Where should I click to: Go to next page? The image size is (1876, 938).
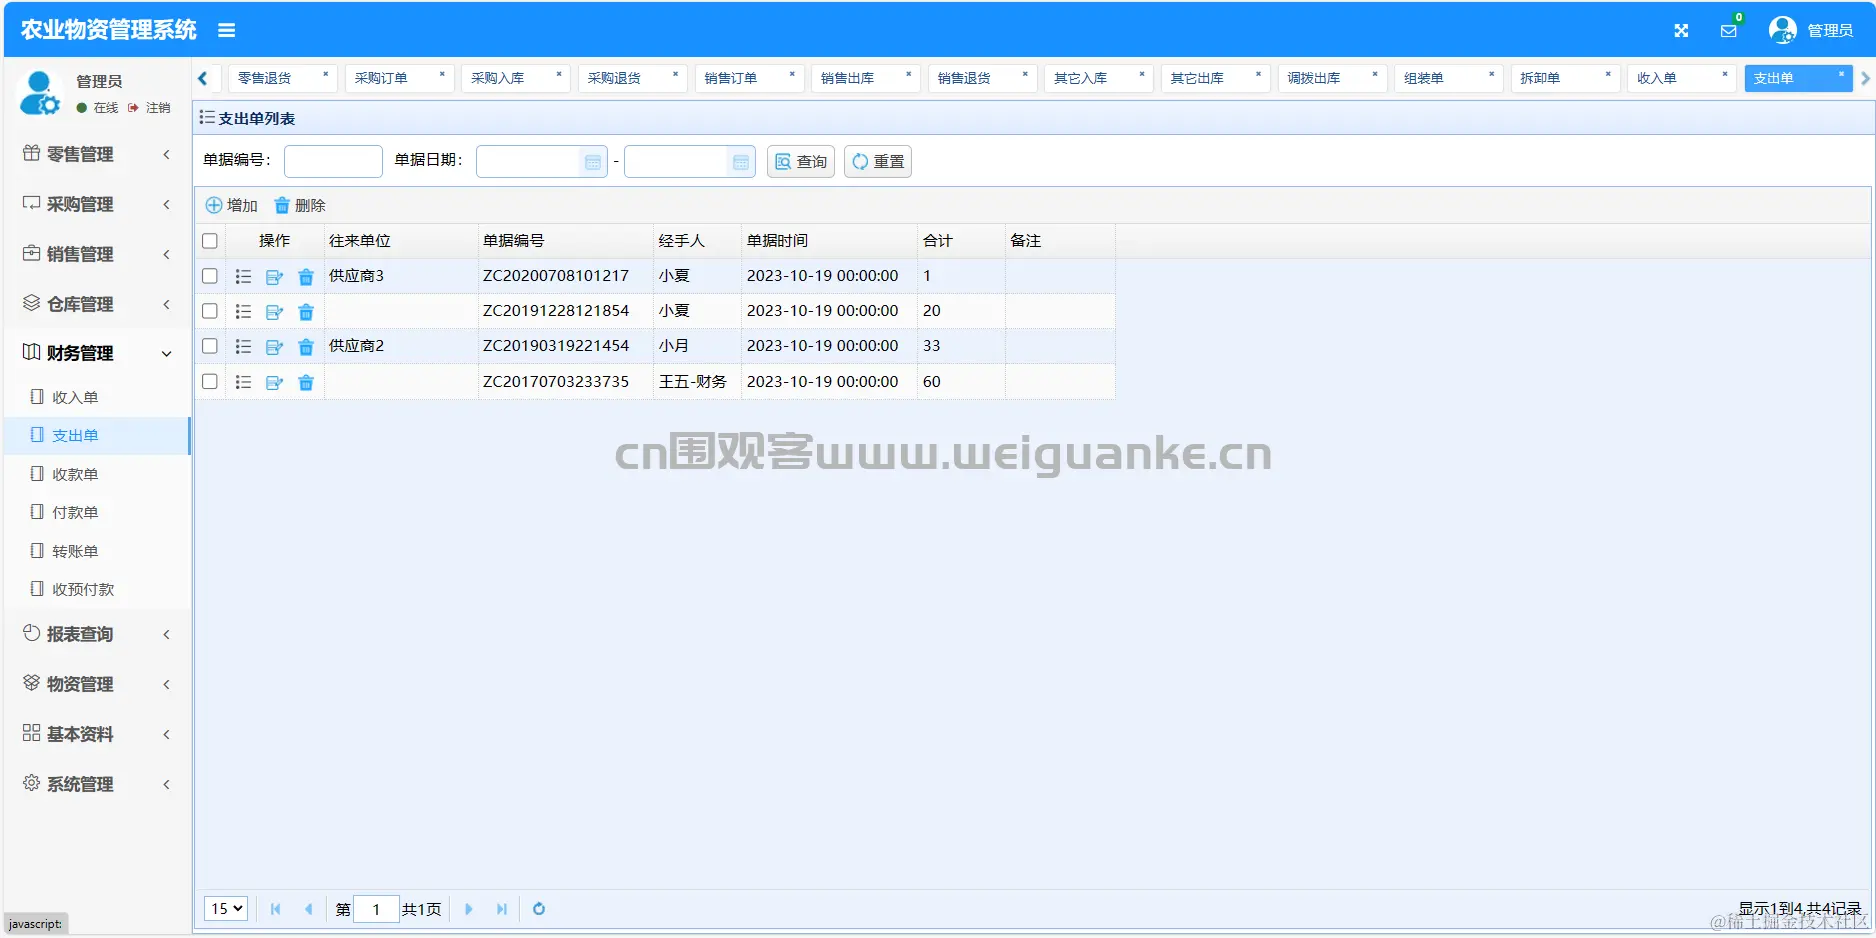468,909
